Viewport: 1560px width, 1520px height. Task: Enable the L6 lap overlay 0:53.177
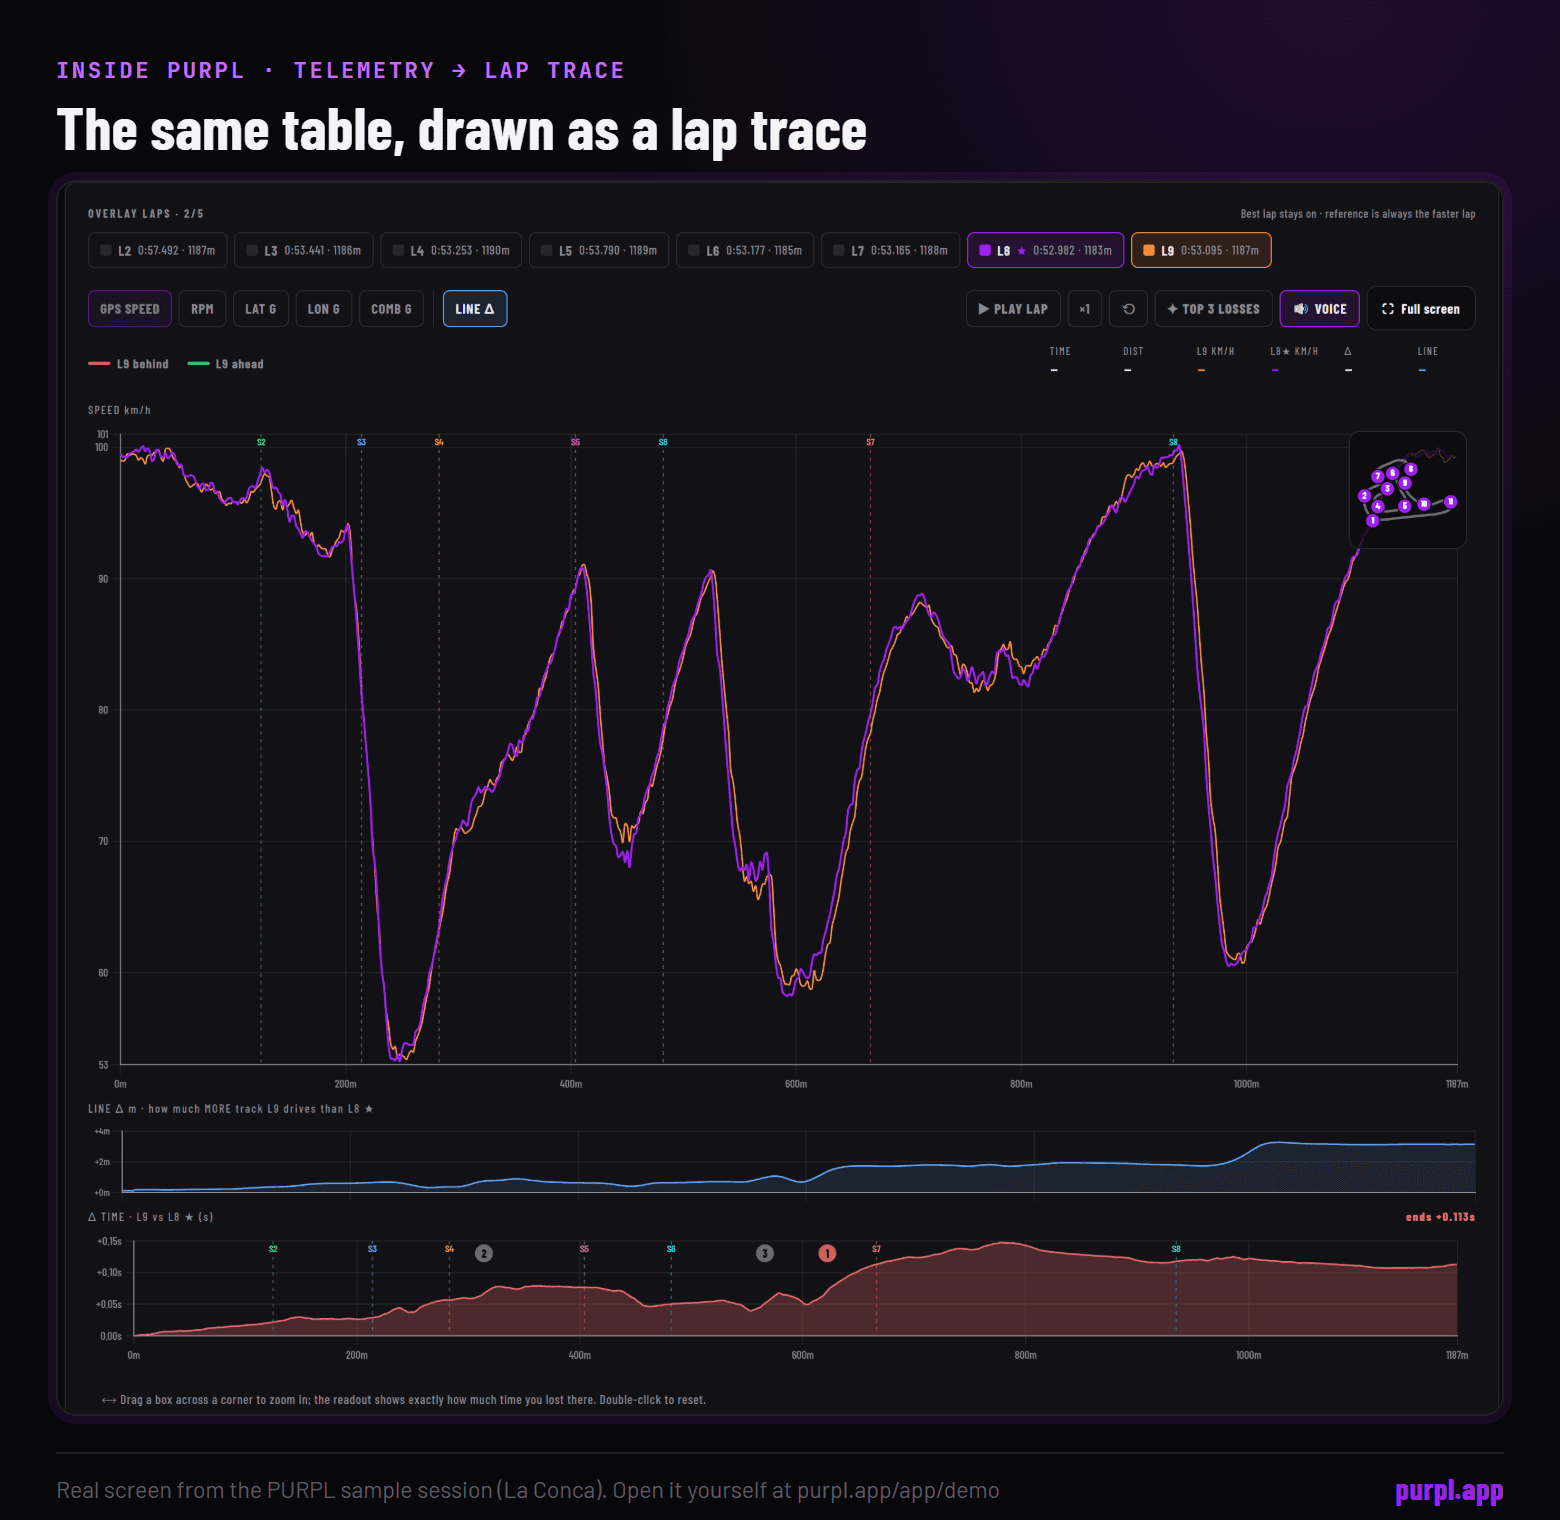pos(745,250)
